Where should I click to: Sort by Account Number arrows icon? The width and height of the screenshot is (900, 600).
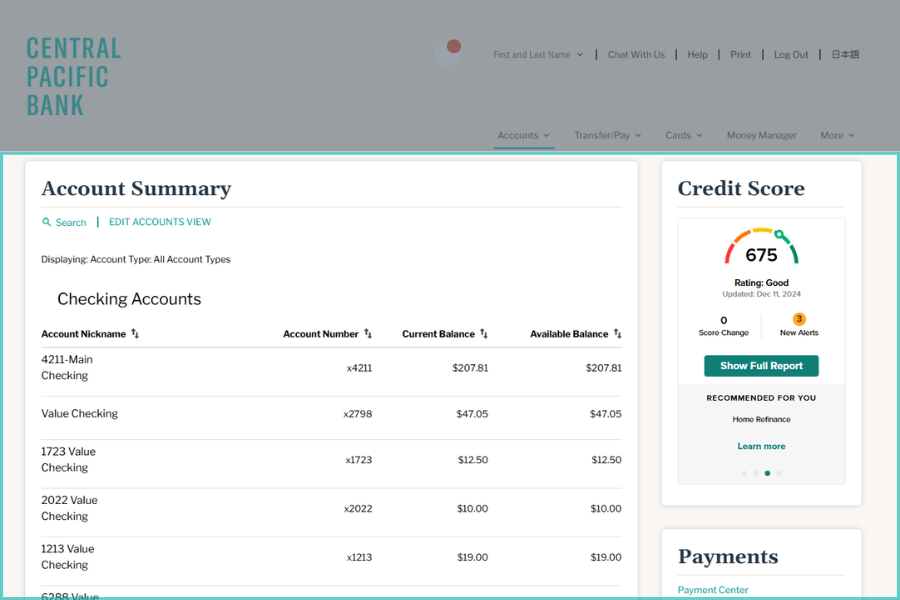pos(368,334)
